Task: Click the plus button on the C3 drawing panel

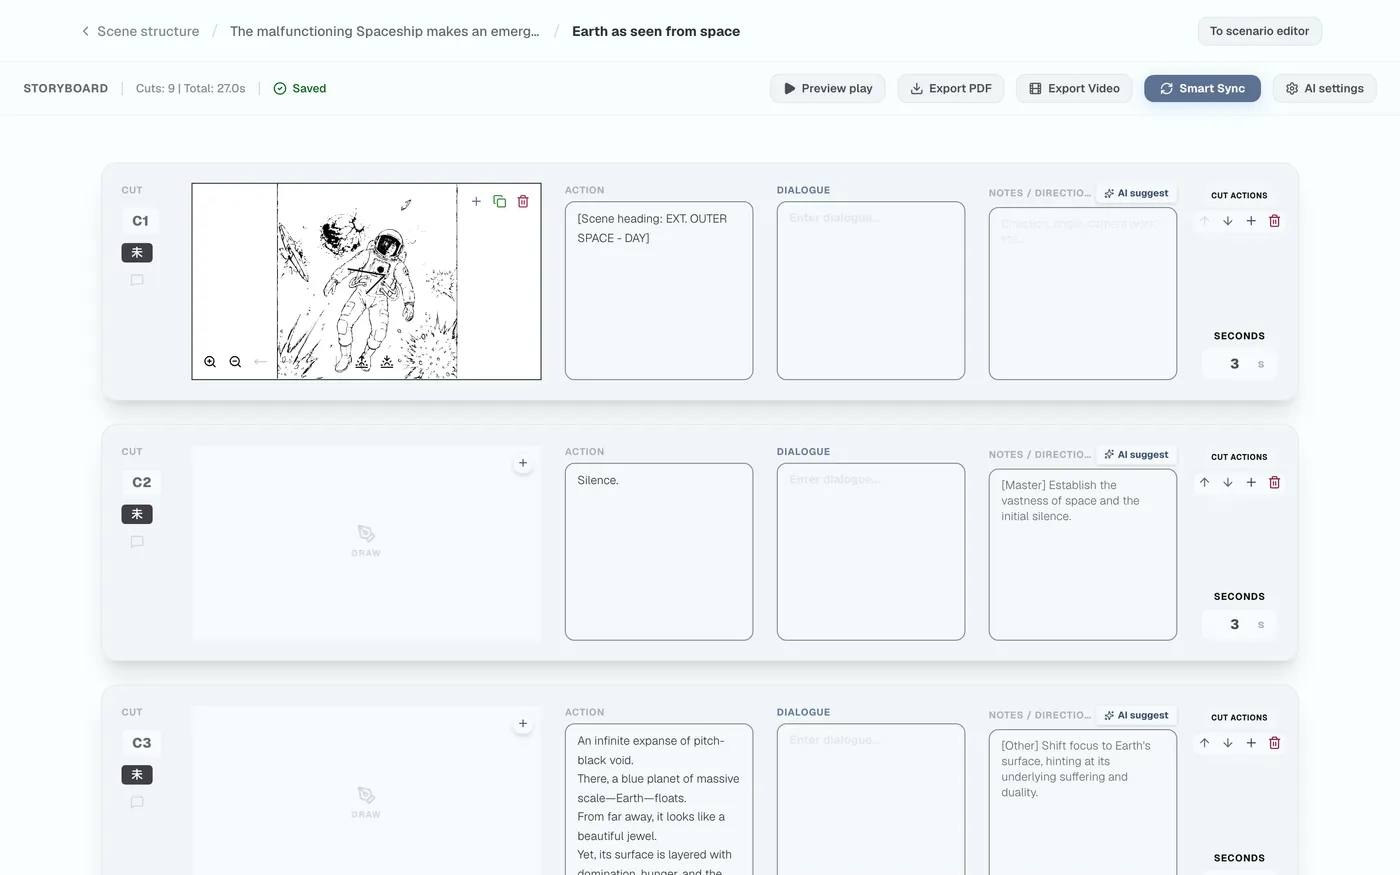Action: (523, 723)
